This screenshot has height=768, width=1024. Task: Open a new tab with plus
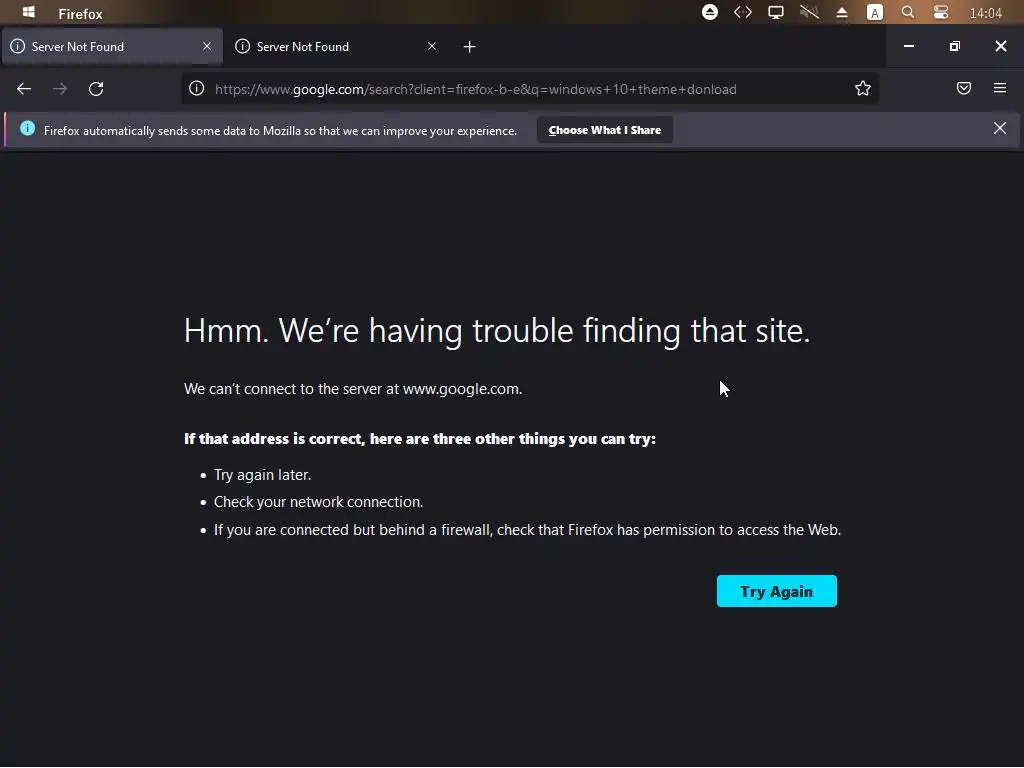[470, 47]
